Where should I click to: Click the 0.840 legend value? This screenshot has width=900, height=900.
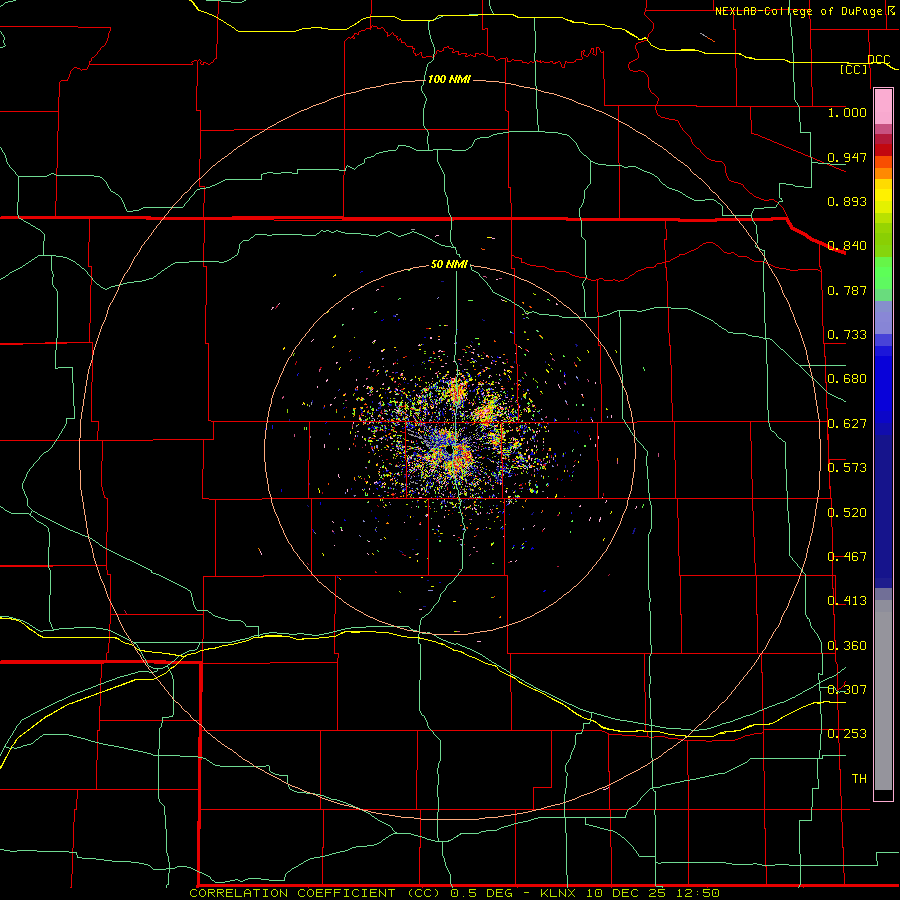pyautogui.click(x=847, y=246)
